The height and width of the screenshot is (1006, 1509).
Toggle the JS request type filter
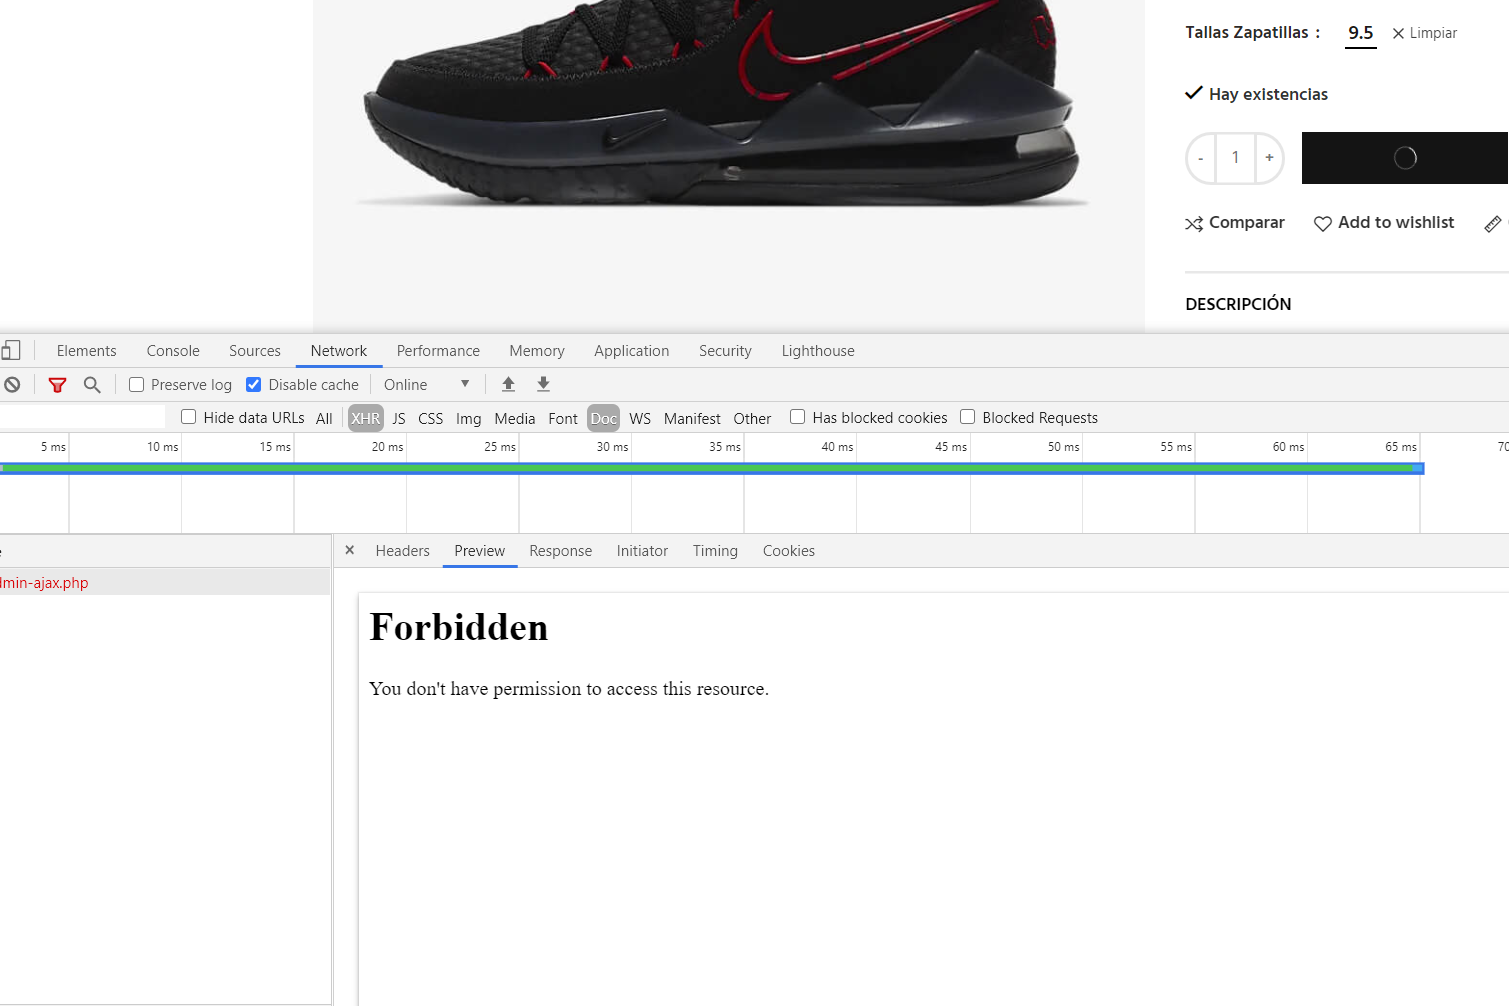pos(399,418)
